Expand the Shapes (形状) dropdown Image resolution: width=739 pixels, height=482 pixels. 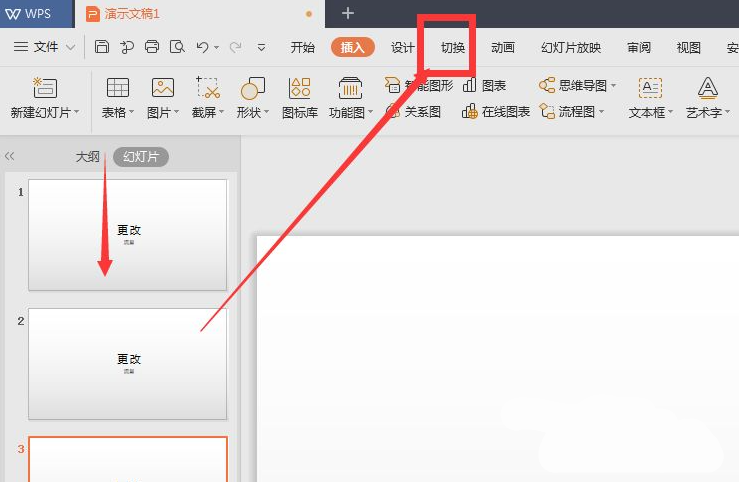pyautogui.click(x=253, y=113)
